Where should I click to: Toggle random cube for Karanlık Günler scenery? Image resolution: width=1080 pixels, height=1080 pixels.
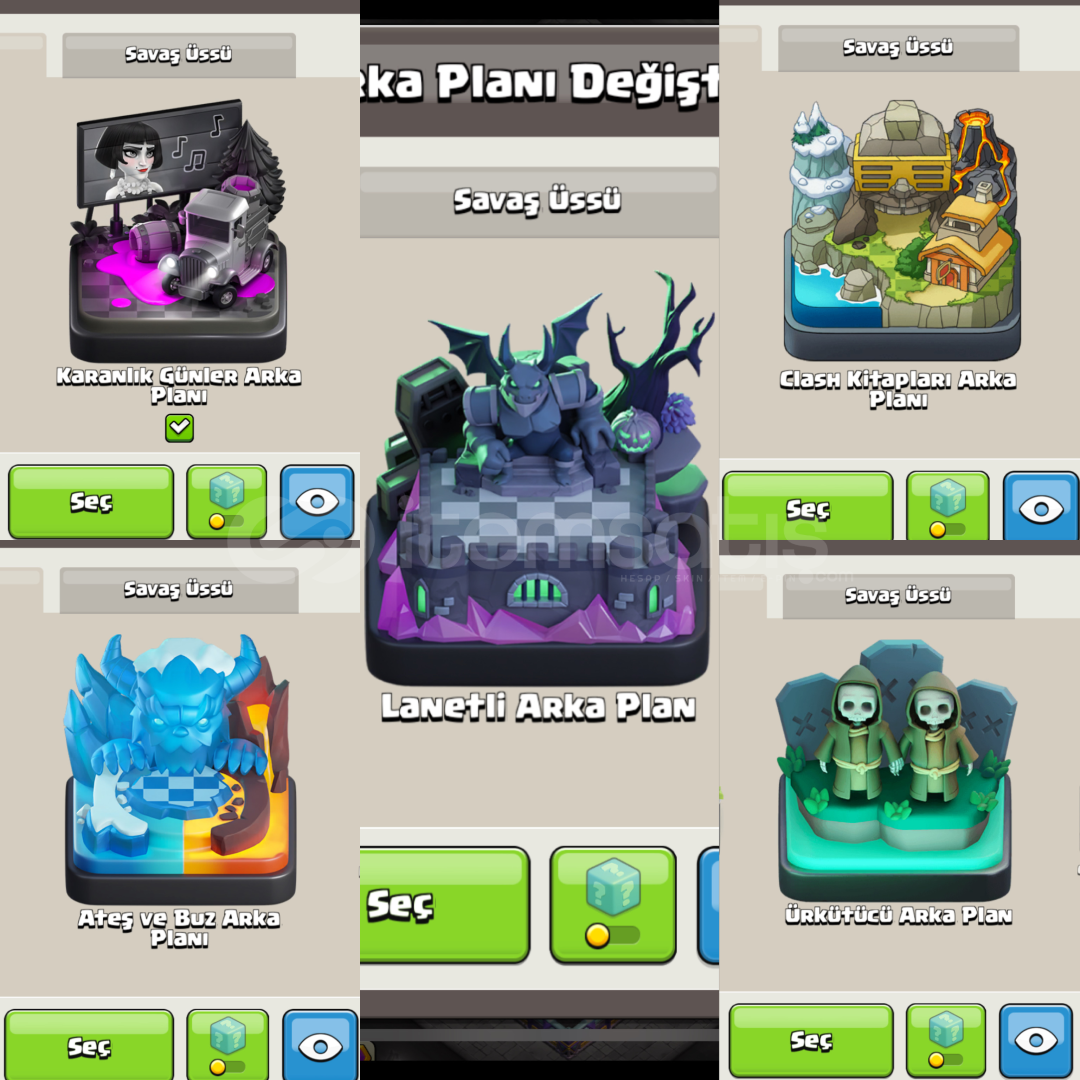[227, 501]
